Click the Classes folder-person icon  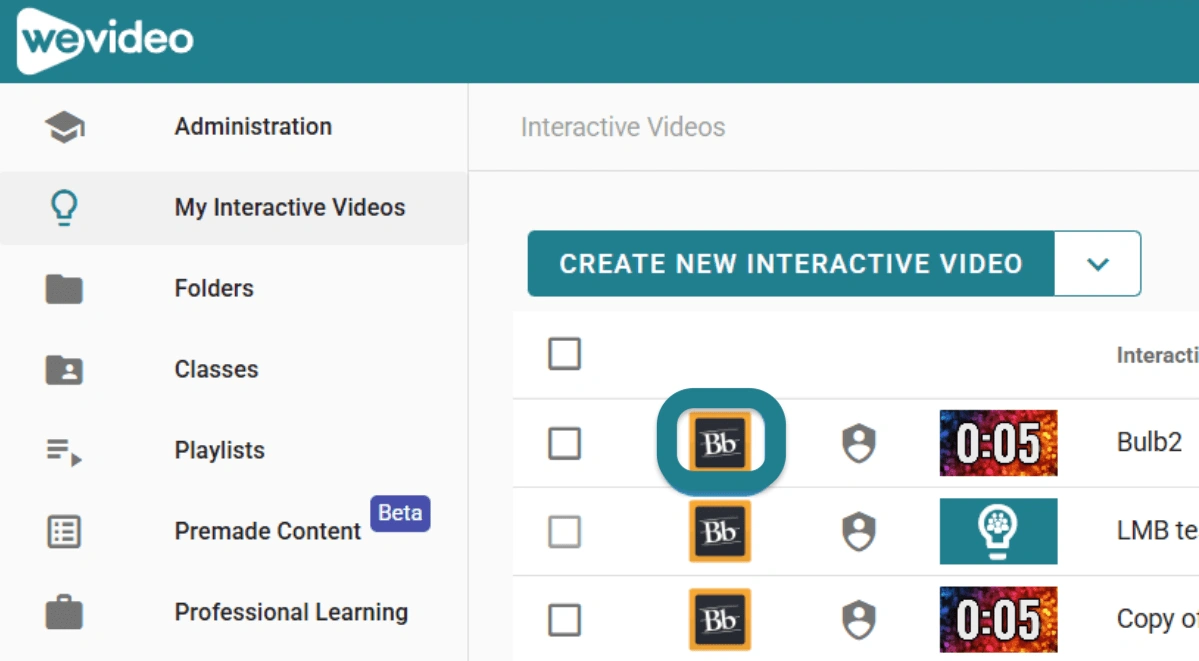click(64, 370)
